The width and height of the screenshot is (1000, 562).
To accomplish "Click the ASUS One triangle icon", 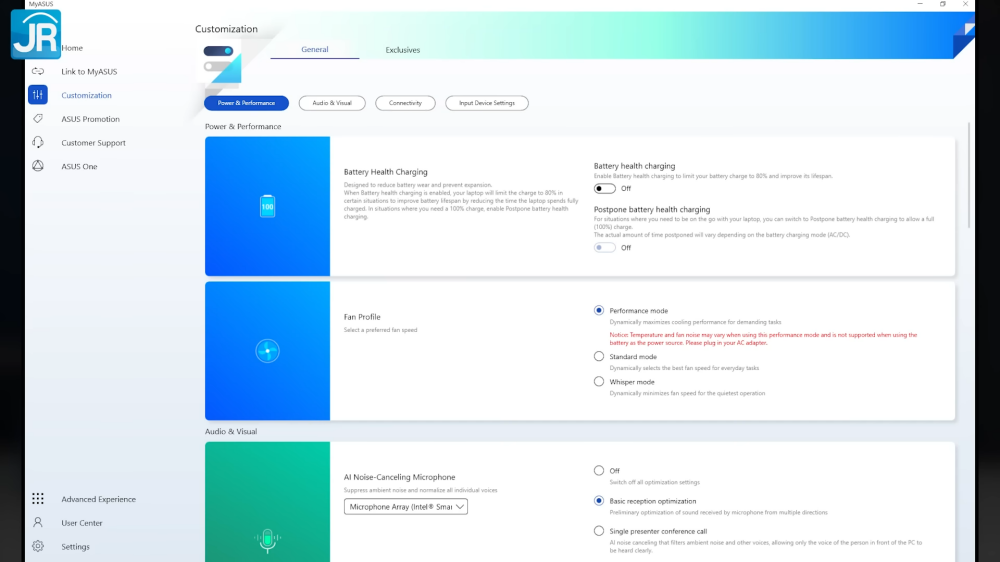I will point(38,166).
